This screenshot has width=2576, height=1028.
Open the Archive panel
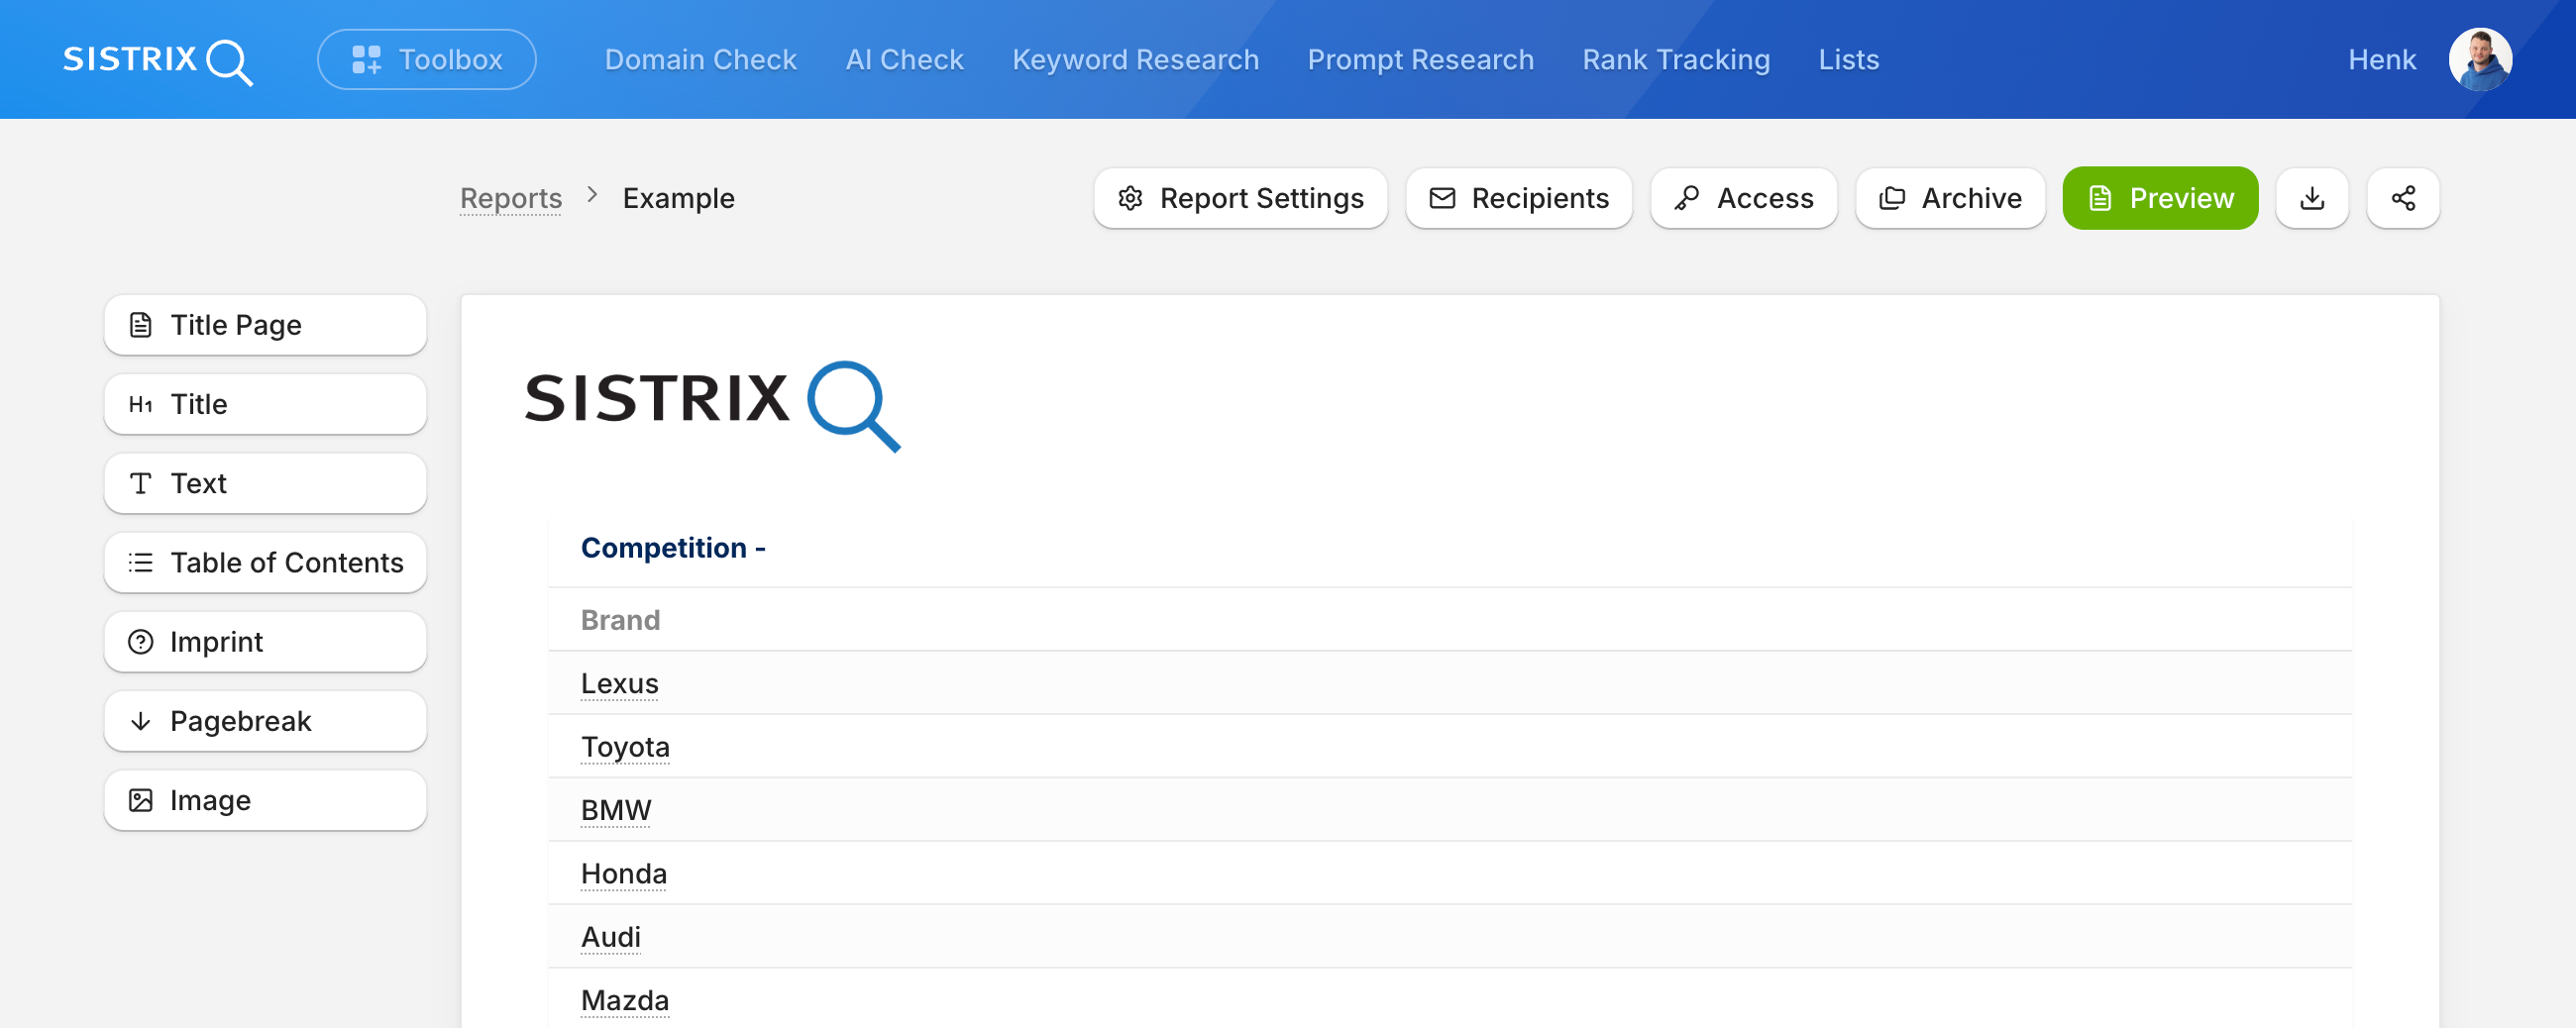(1950, 198)
